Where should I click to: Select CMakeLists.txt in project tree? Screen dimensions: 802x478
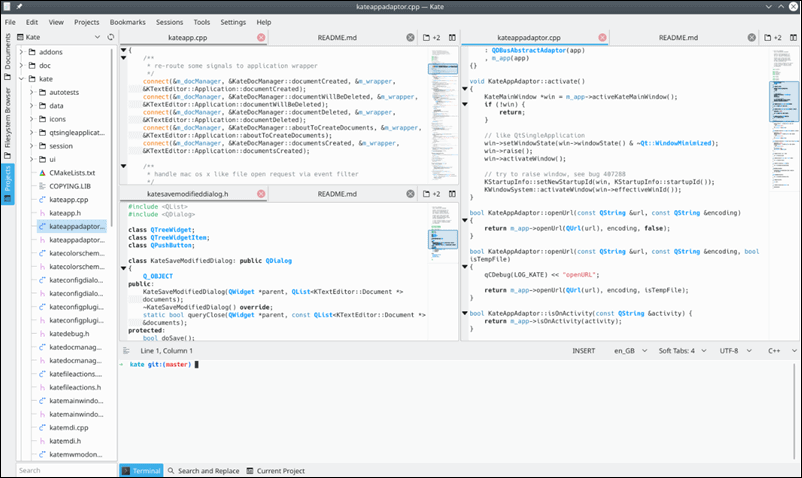pyautogui.click(x=72, y=173)
